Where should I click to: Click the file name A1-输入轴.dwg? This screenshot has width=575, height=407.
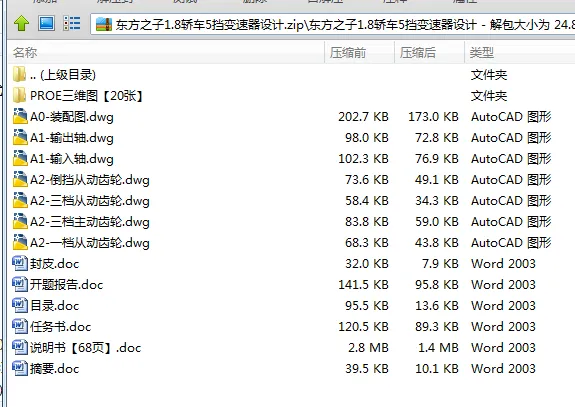click(72, 159)
